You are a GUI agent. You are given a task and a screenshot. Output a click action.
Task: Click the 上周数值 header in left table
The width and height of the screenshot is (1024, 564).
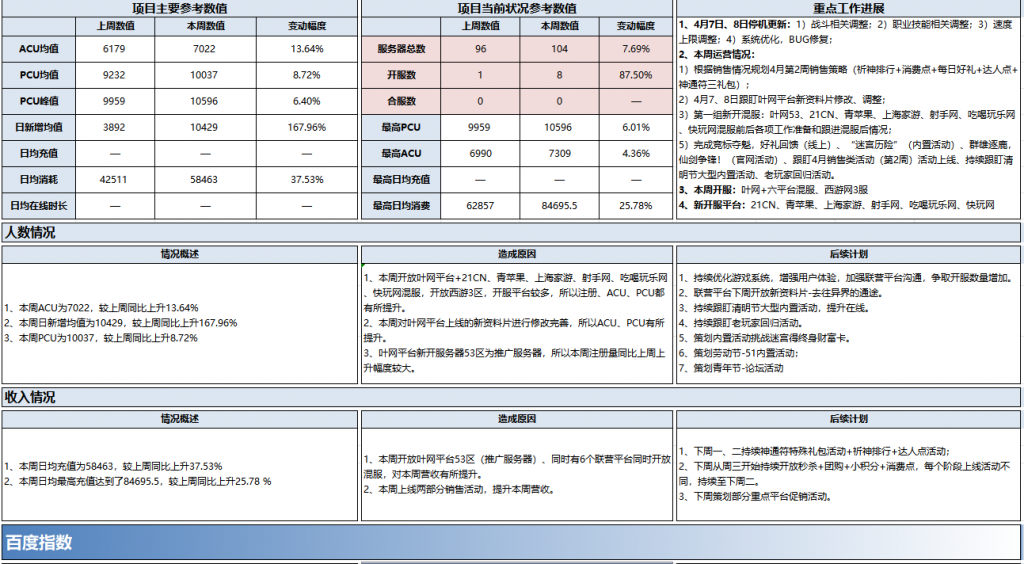tap(114, 27)
